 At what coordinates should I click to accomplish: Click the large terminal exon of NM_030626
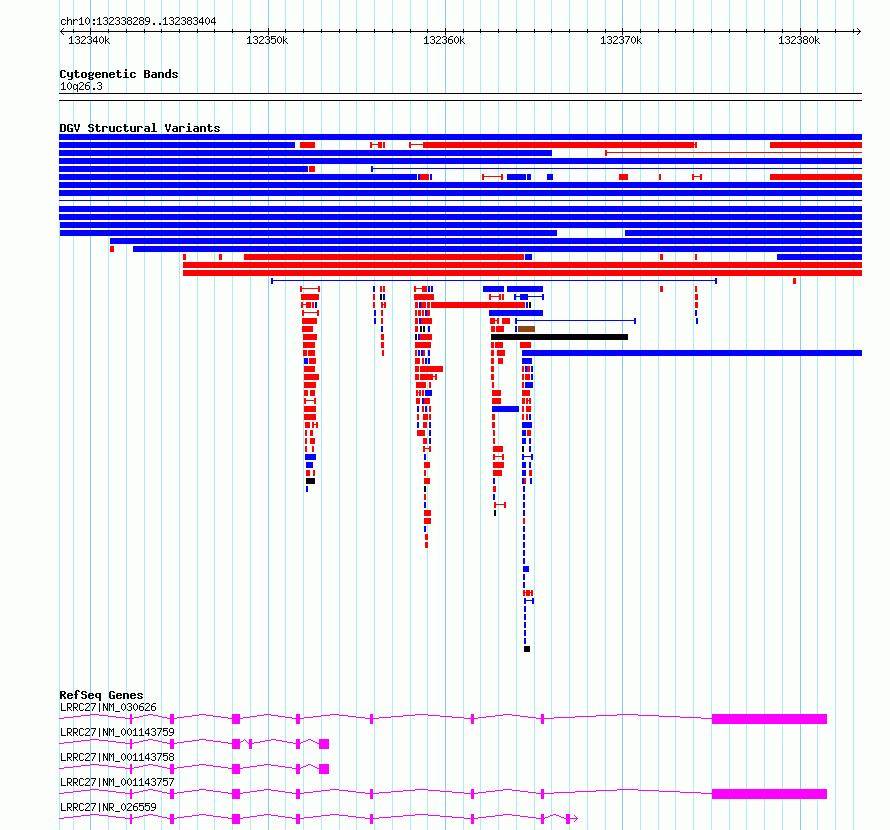click(769, 719)
